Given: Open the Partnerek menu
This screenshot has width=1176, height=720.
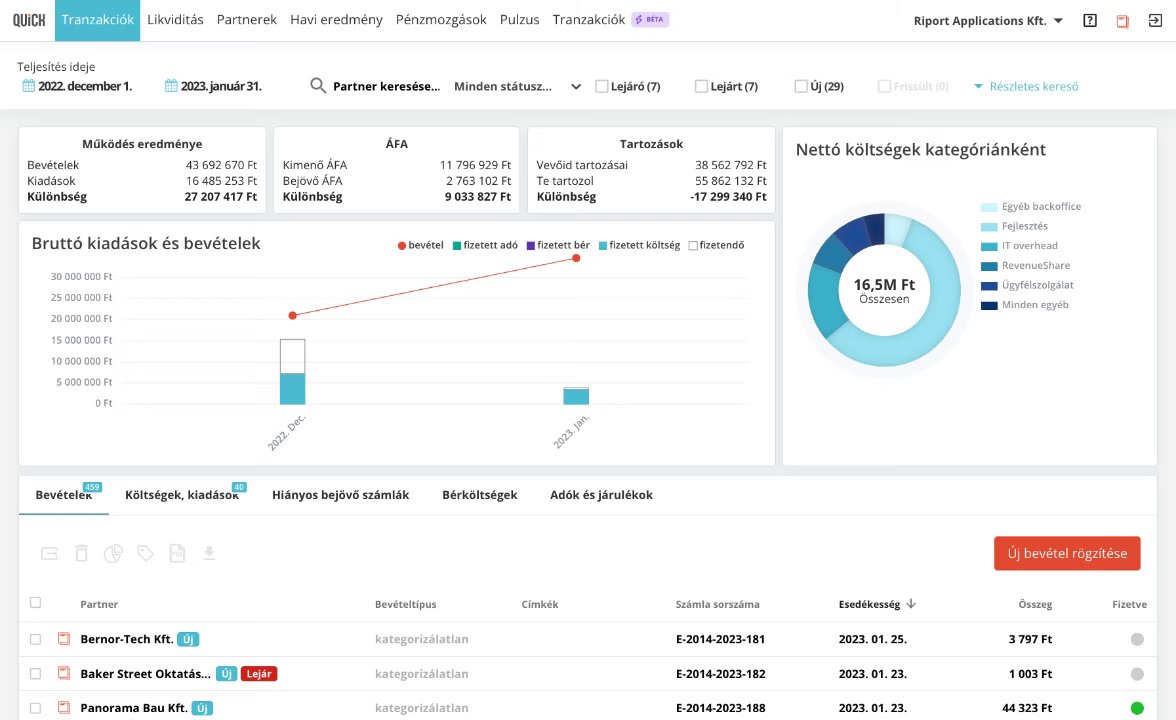Looking at the screenshot, I should (x=247, y=20).
